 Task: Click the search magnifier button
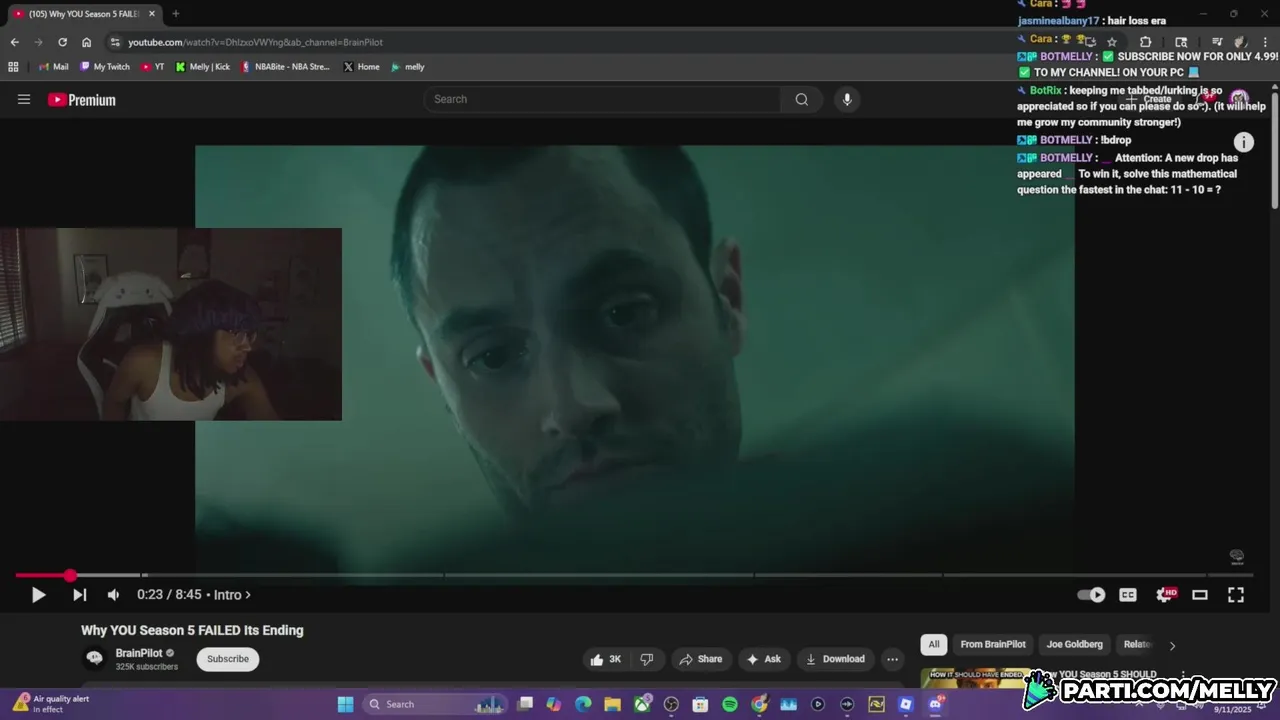802,99
